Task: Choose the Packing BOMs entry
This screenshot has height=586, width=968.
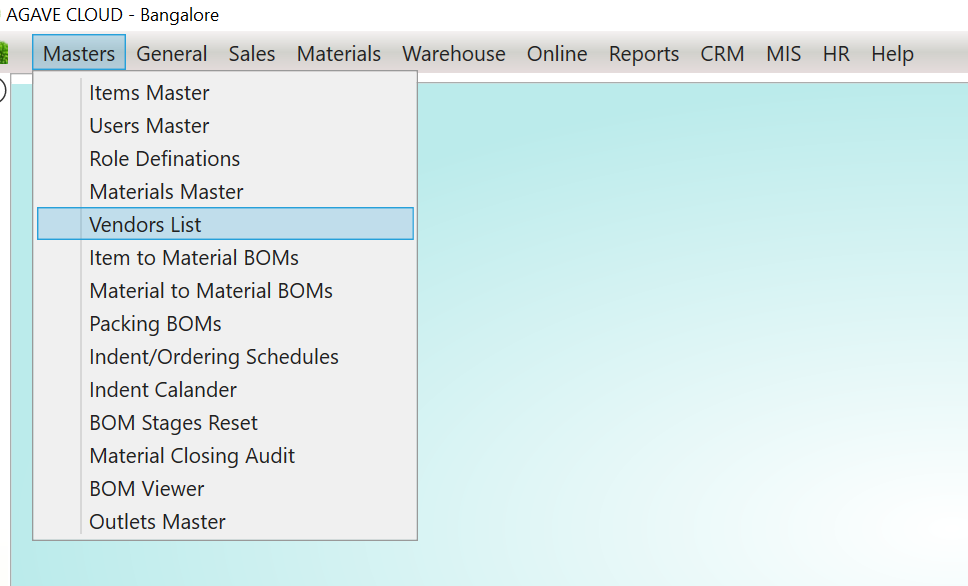Action: pyautogui.click(x=155, y=324)
